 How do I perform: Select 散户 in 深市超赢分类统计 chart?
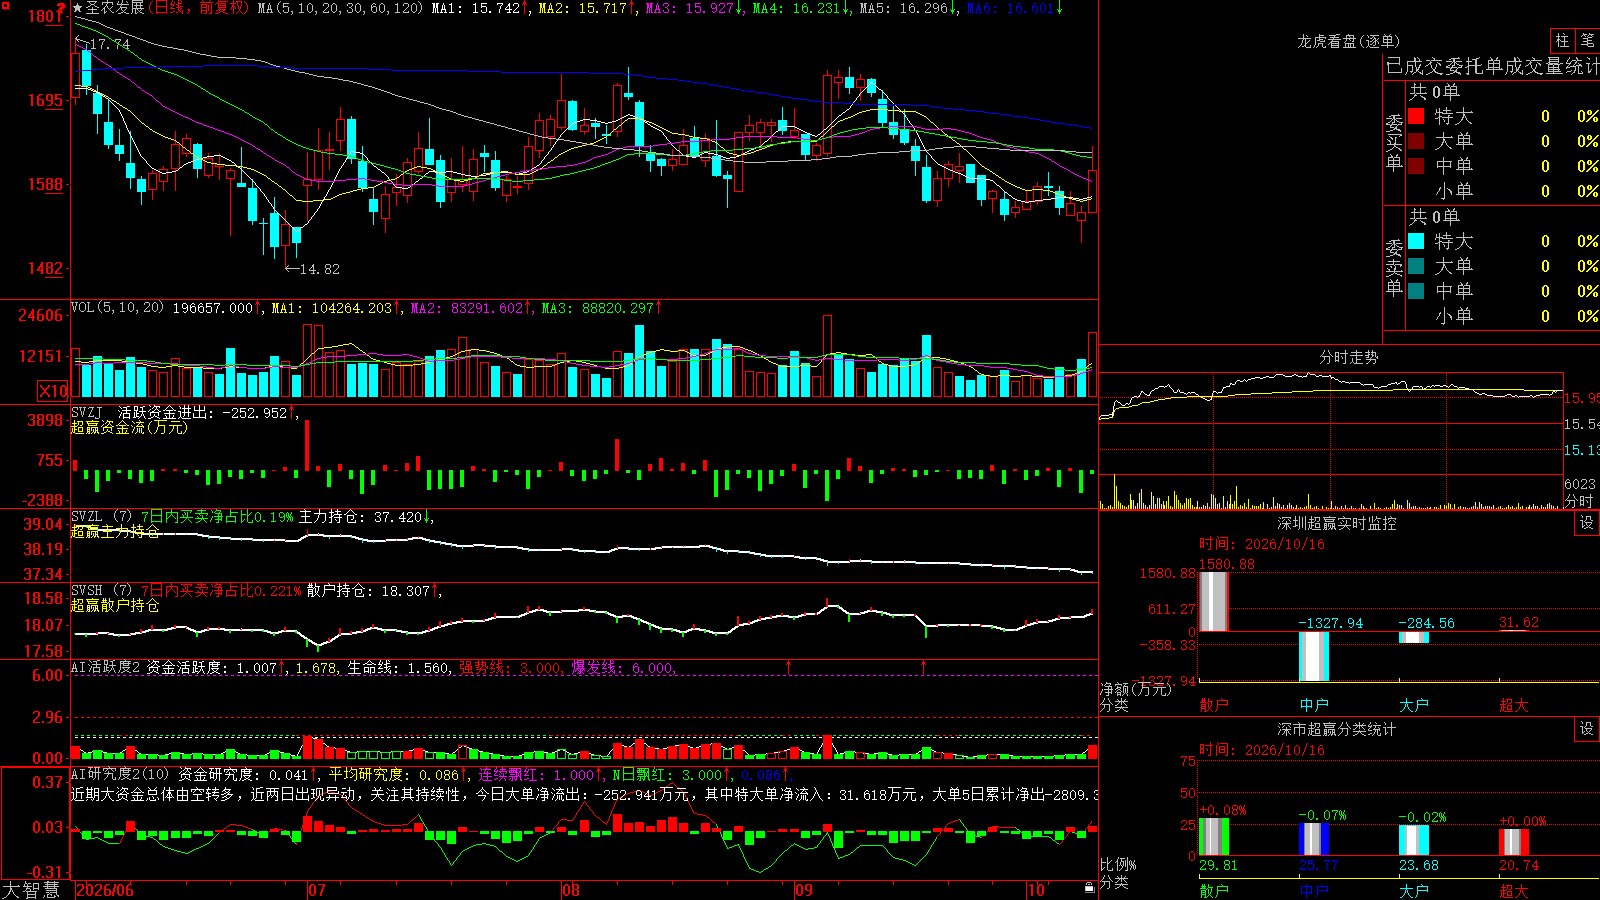[1214, 890]
